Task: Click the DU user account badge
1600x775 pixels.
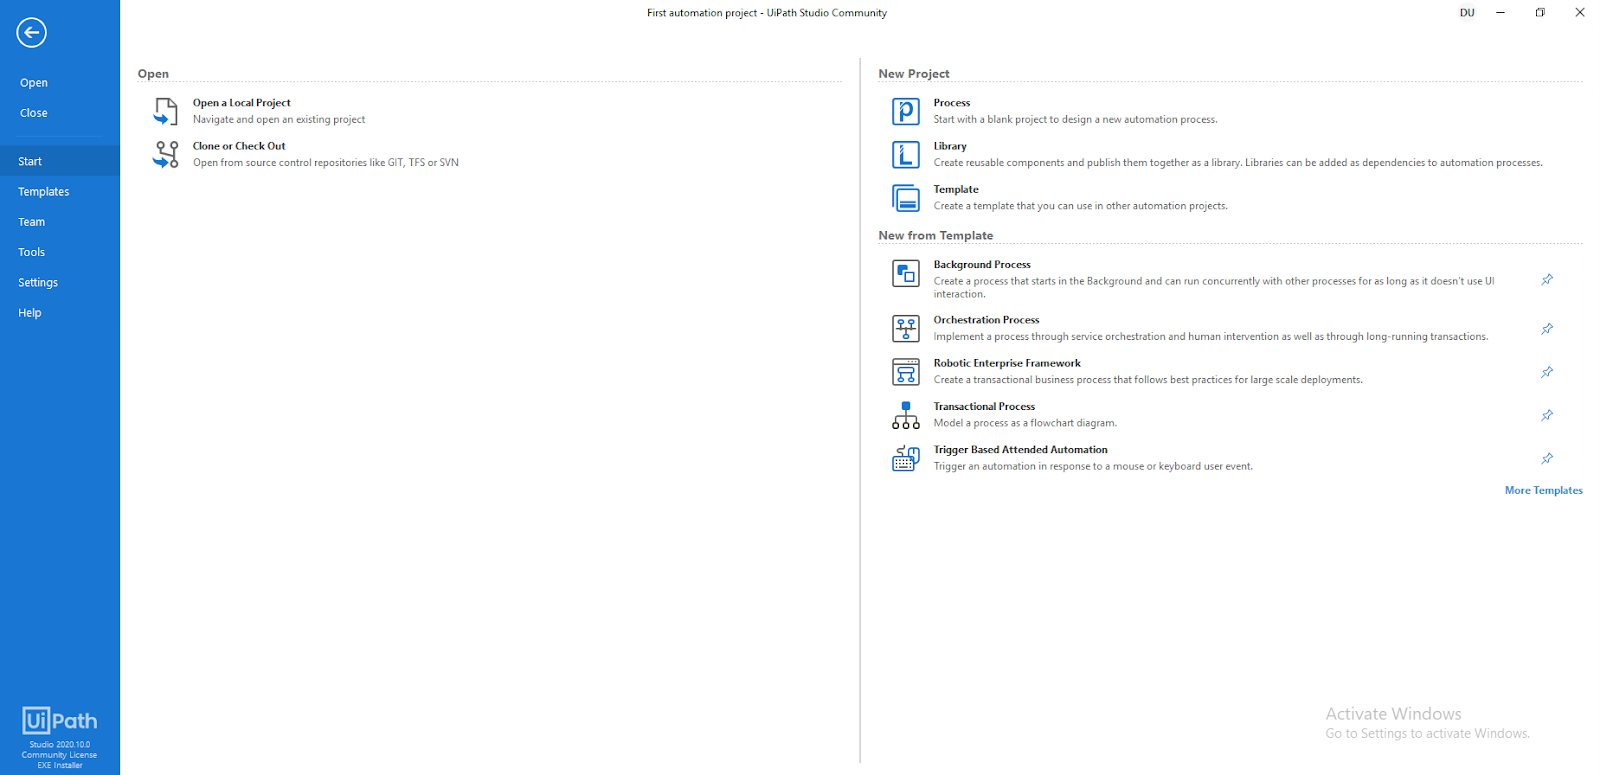Action: 1467,13
